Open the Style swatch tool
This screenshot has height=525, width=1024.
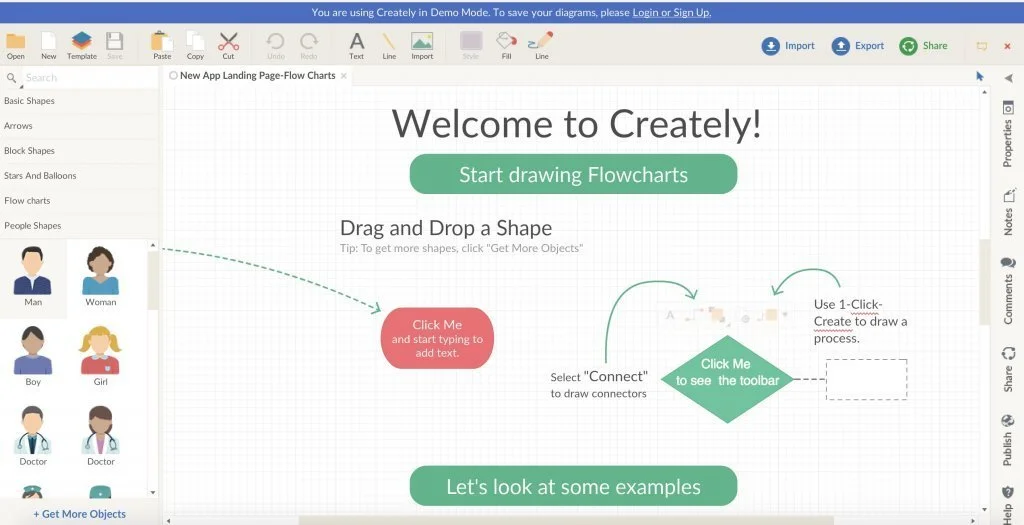coord(471,40)
